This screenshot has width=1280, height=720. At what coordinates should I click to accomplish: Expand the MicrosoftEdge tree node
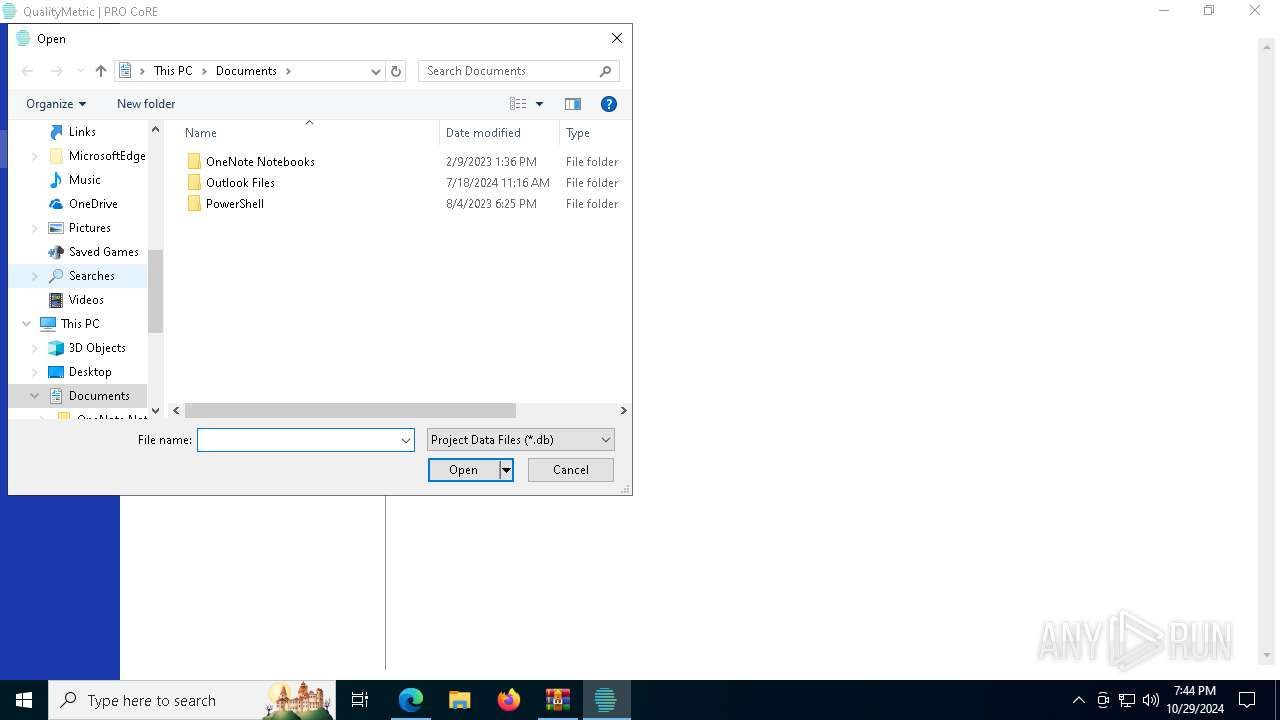pos(35,156)
